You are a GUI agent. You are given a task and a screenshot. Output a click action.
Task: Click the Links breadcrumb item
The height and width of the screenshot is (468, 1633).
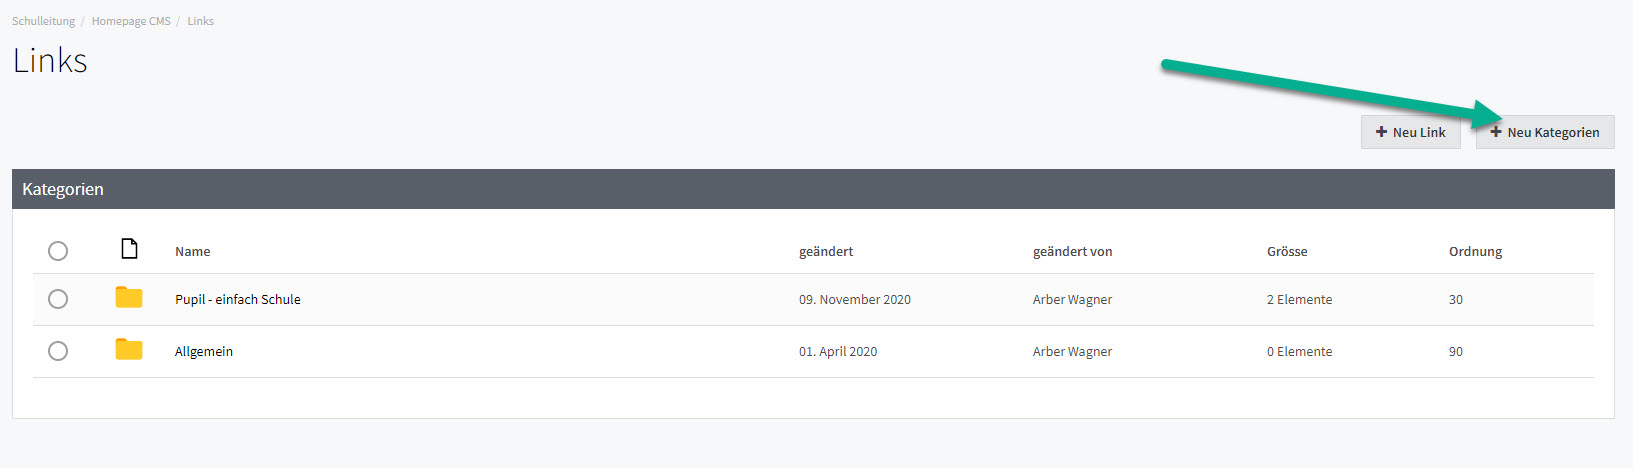(x=200, y=21)
